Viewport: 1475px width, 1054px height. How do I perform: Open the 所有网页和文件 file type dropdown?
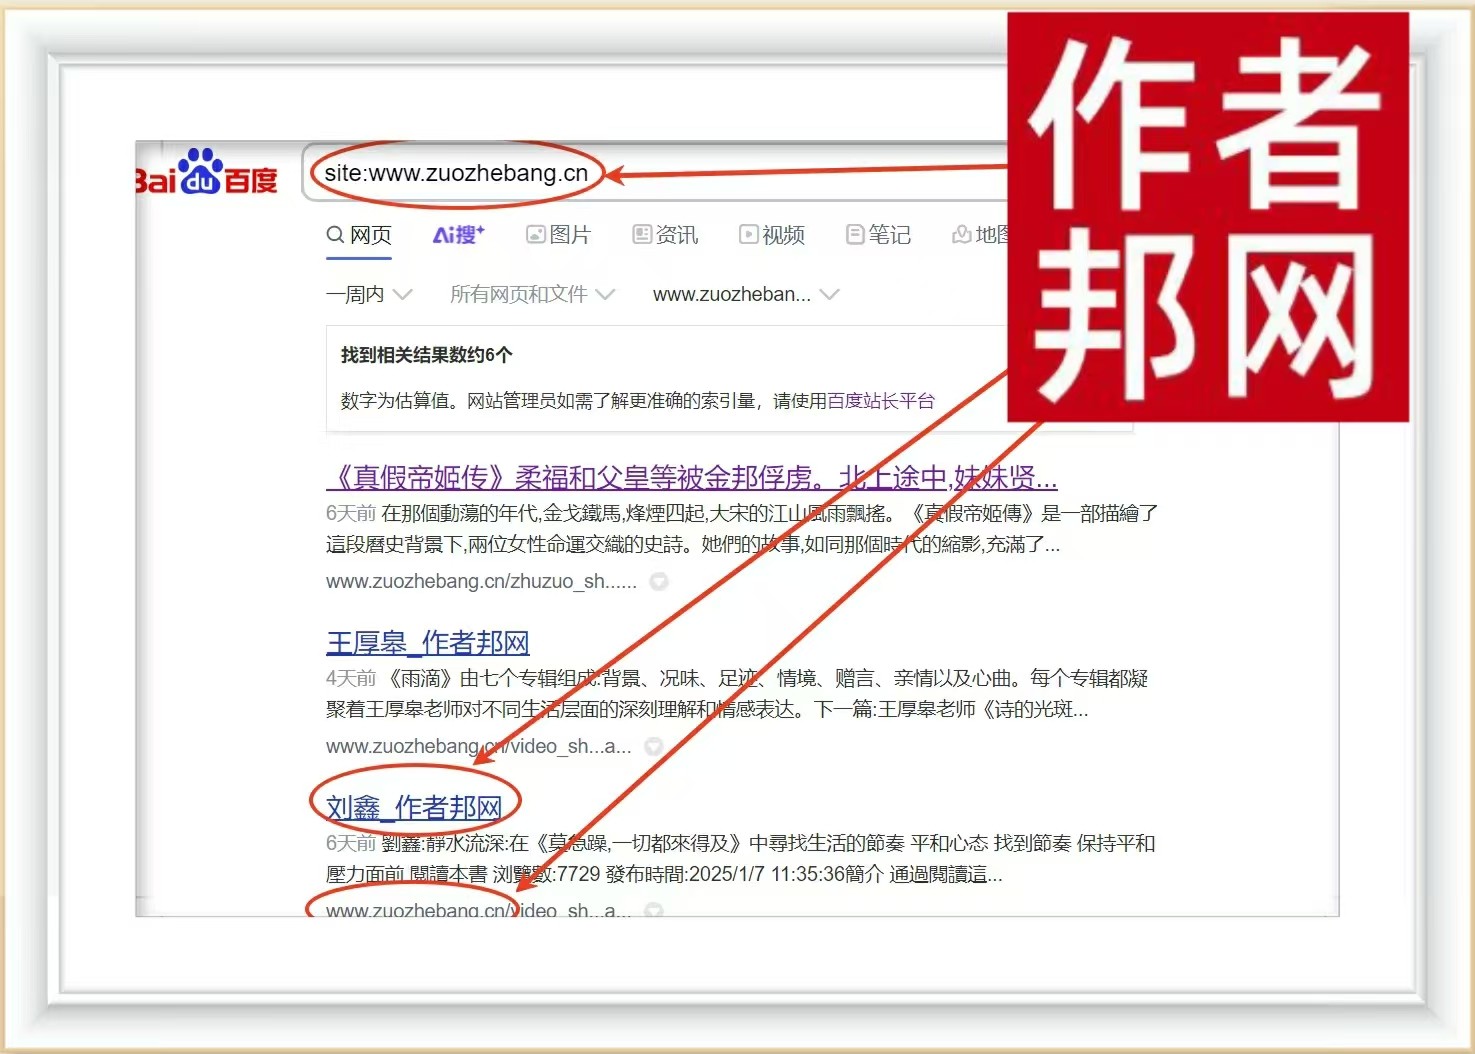click(x=531, y=294)
